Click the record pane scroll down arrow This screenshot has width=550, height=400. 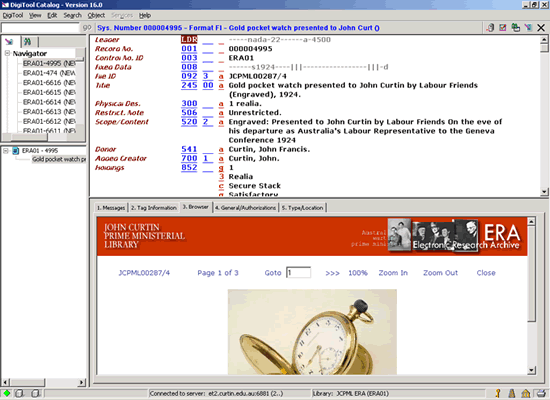pyautogui.click(x=544, y=192)
